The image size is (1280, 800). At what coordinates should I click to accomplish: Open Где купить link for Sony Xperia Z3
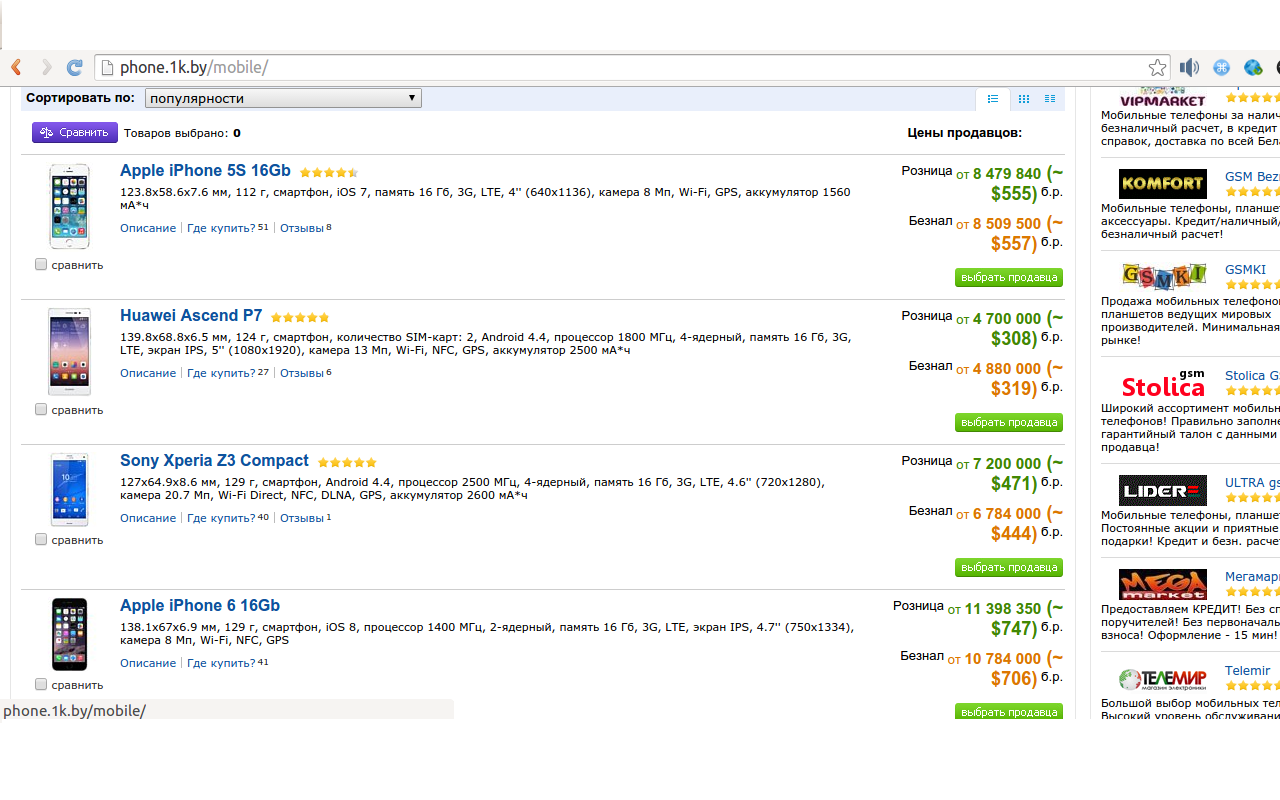(221, 518)
